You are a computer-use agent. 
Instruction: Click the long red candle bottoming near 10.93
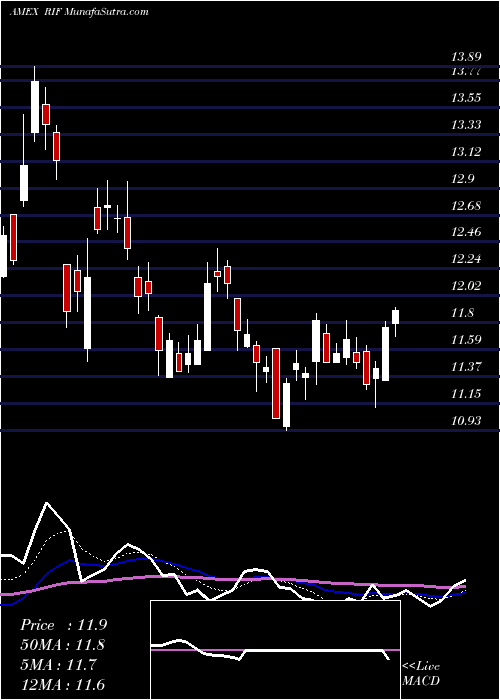coord(276,383)
